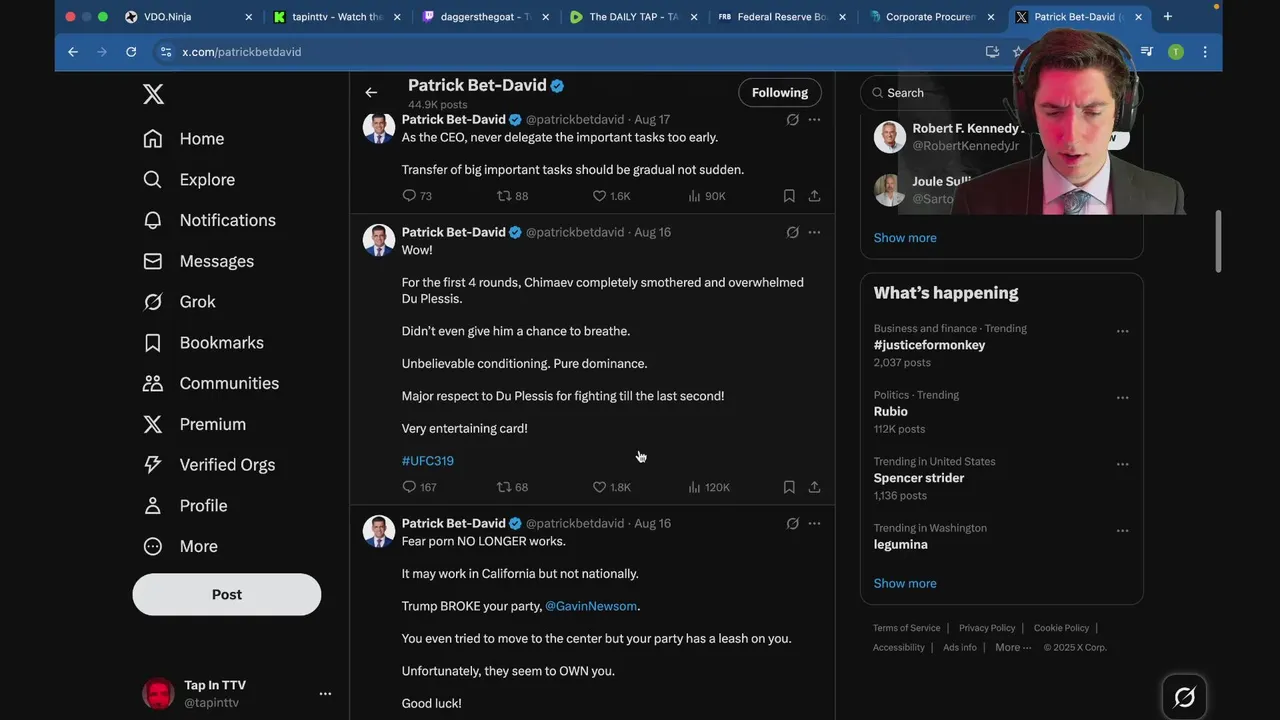Click Show more under What's happening
Image resolution: width=1280 pixels, height=720 pixels.
pos(905,583)
